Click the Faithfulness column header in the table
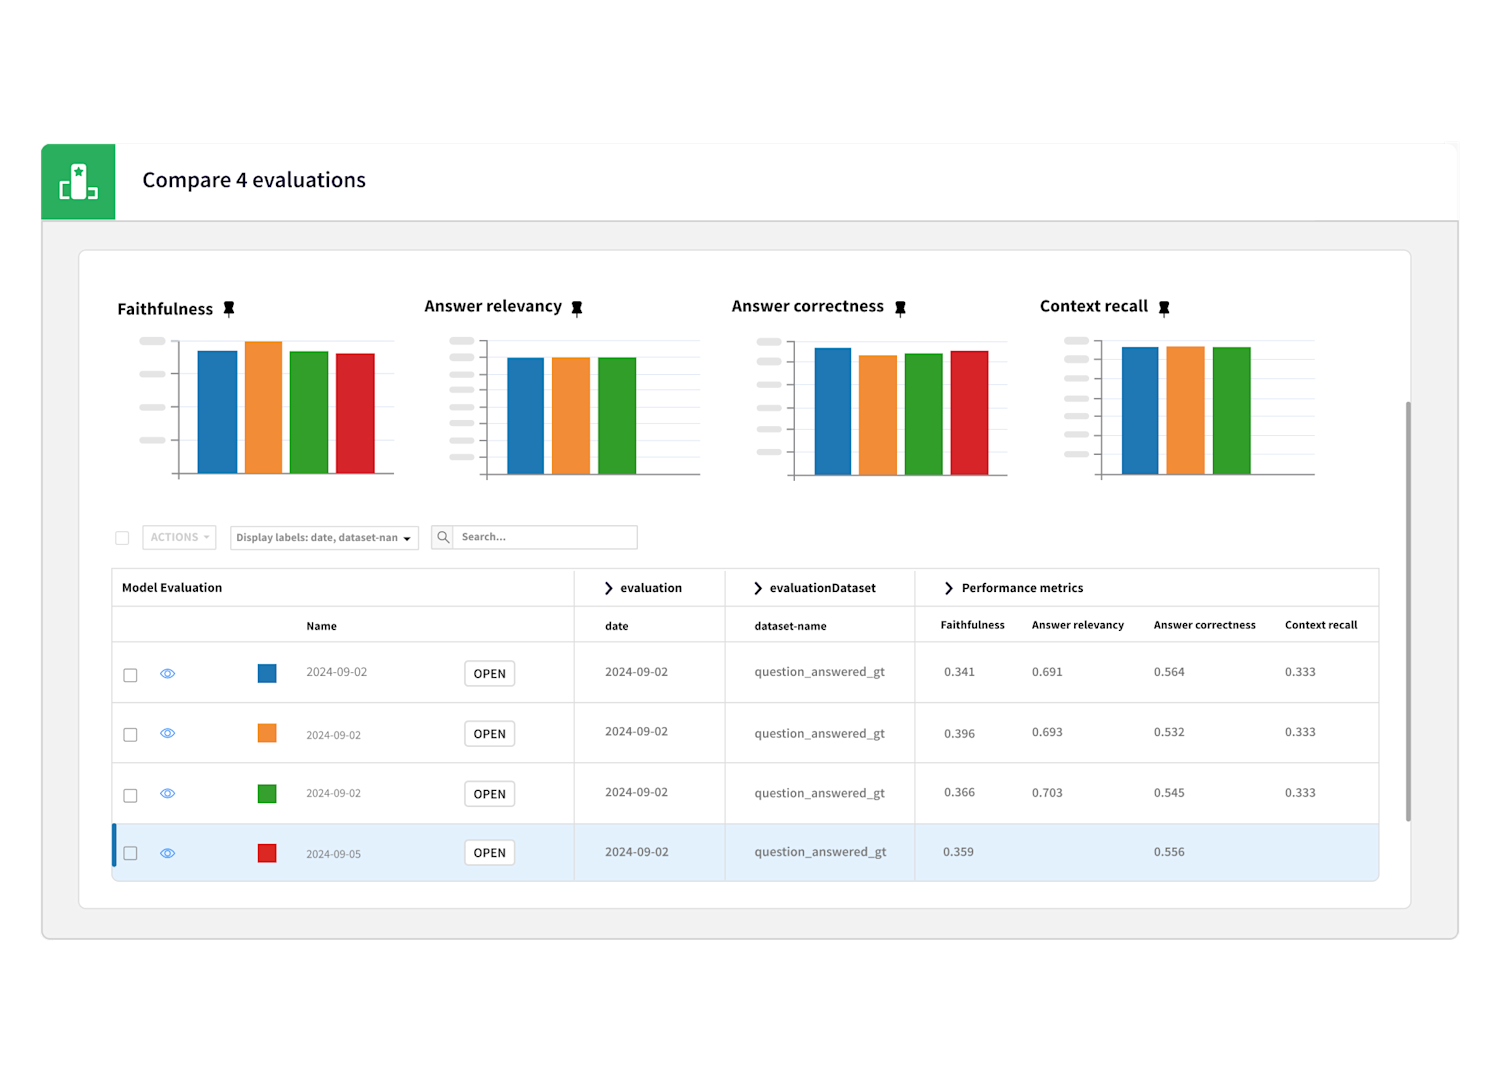 pyautogui.click(x=972, y=625)
